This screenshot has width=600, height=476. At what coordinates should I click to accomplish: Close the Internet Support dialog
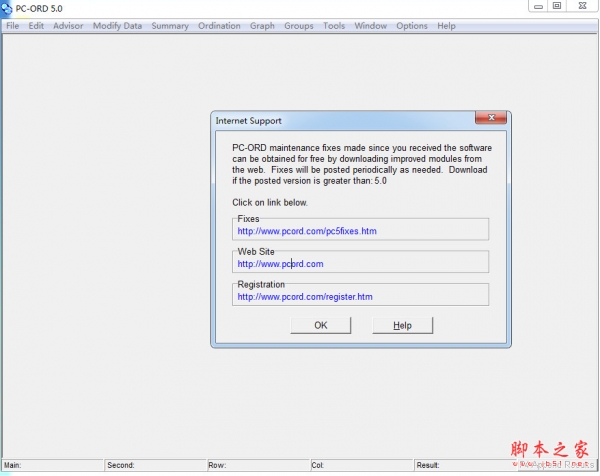click(491, 117)
